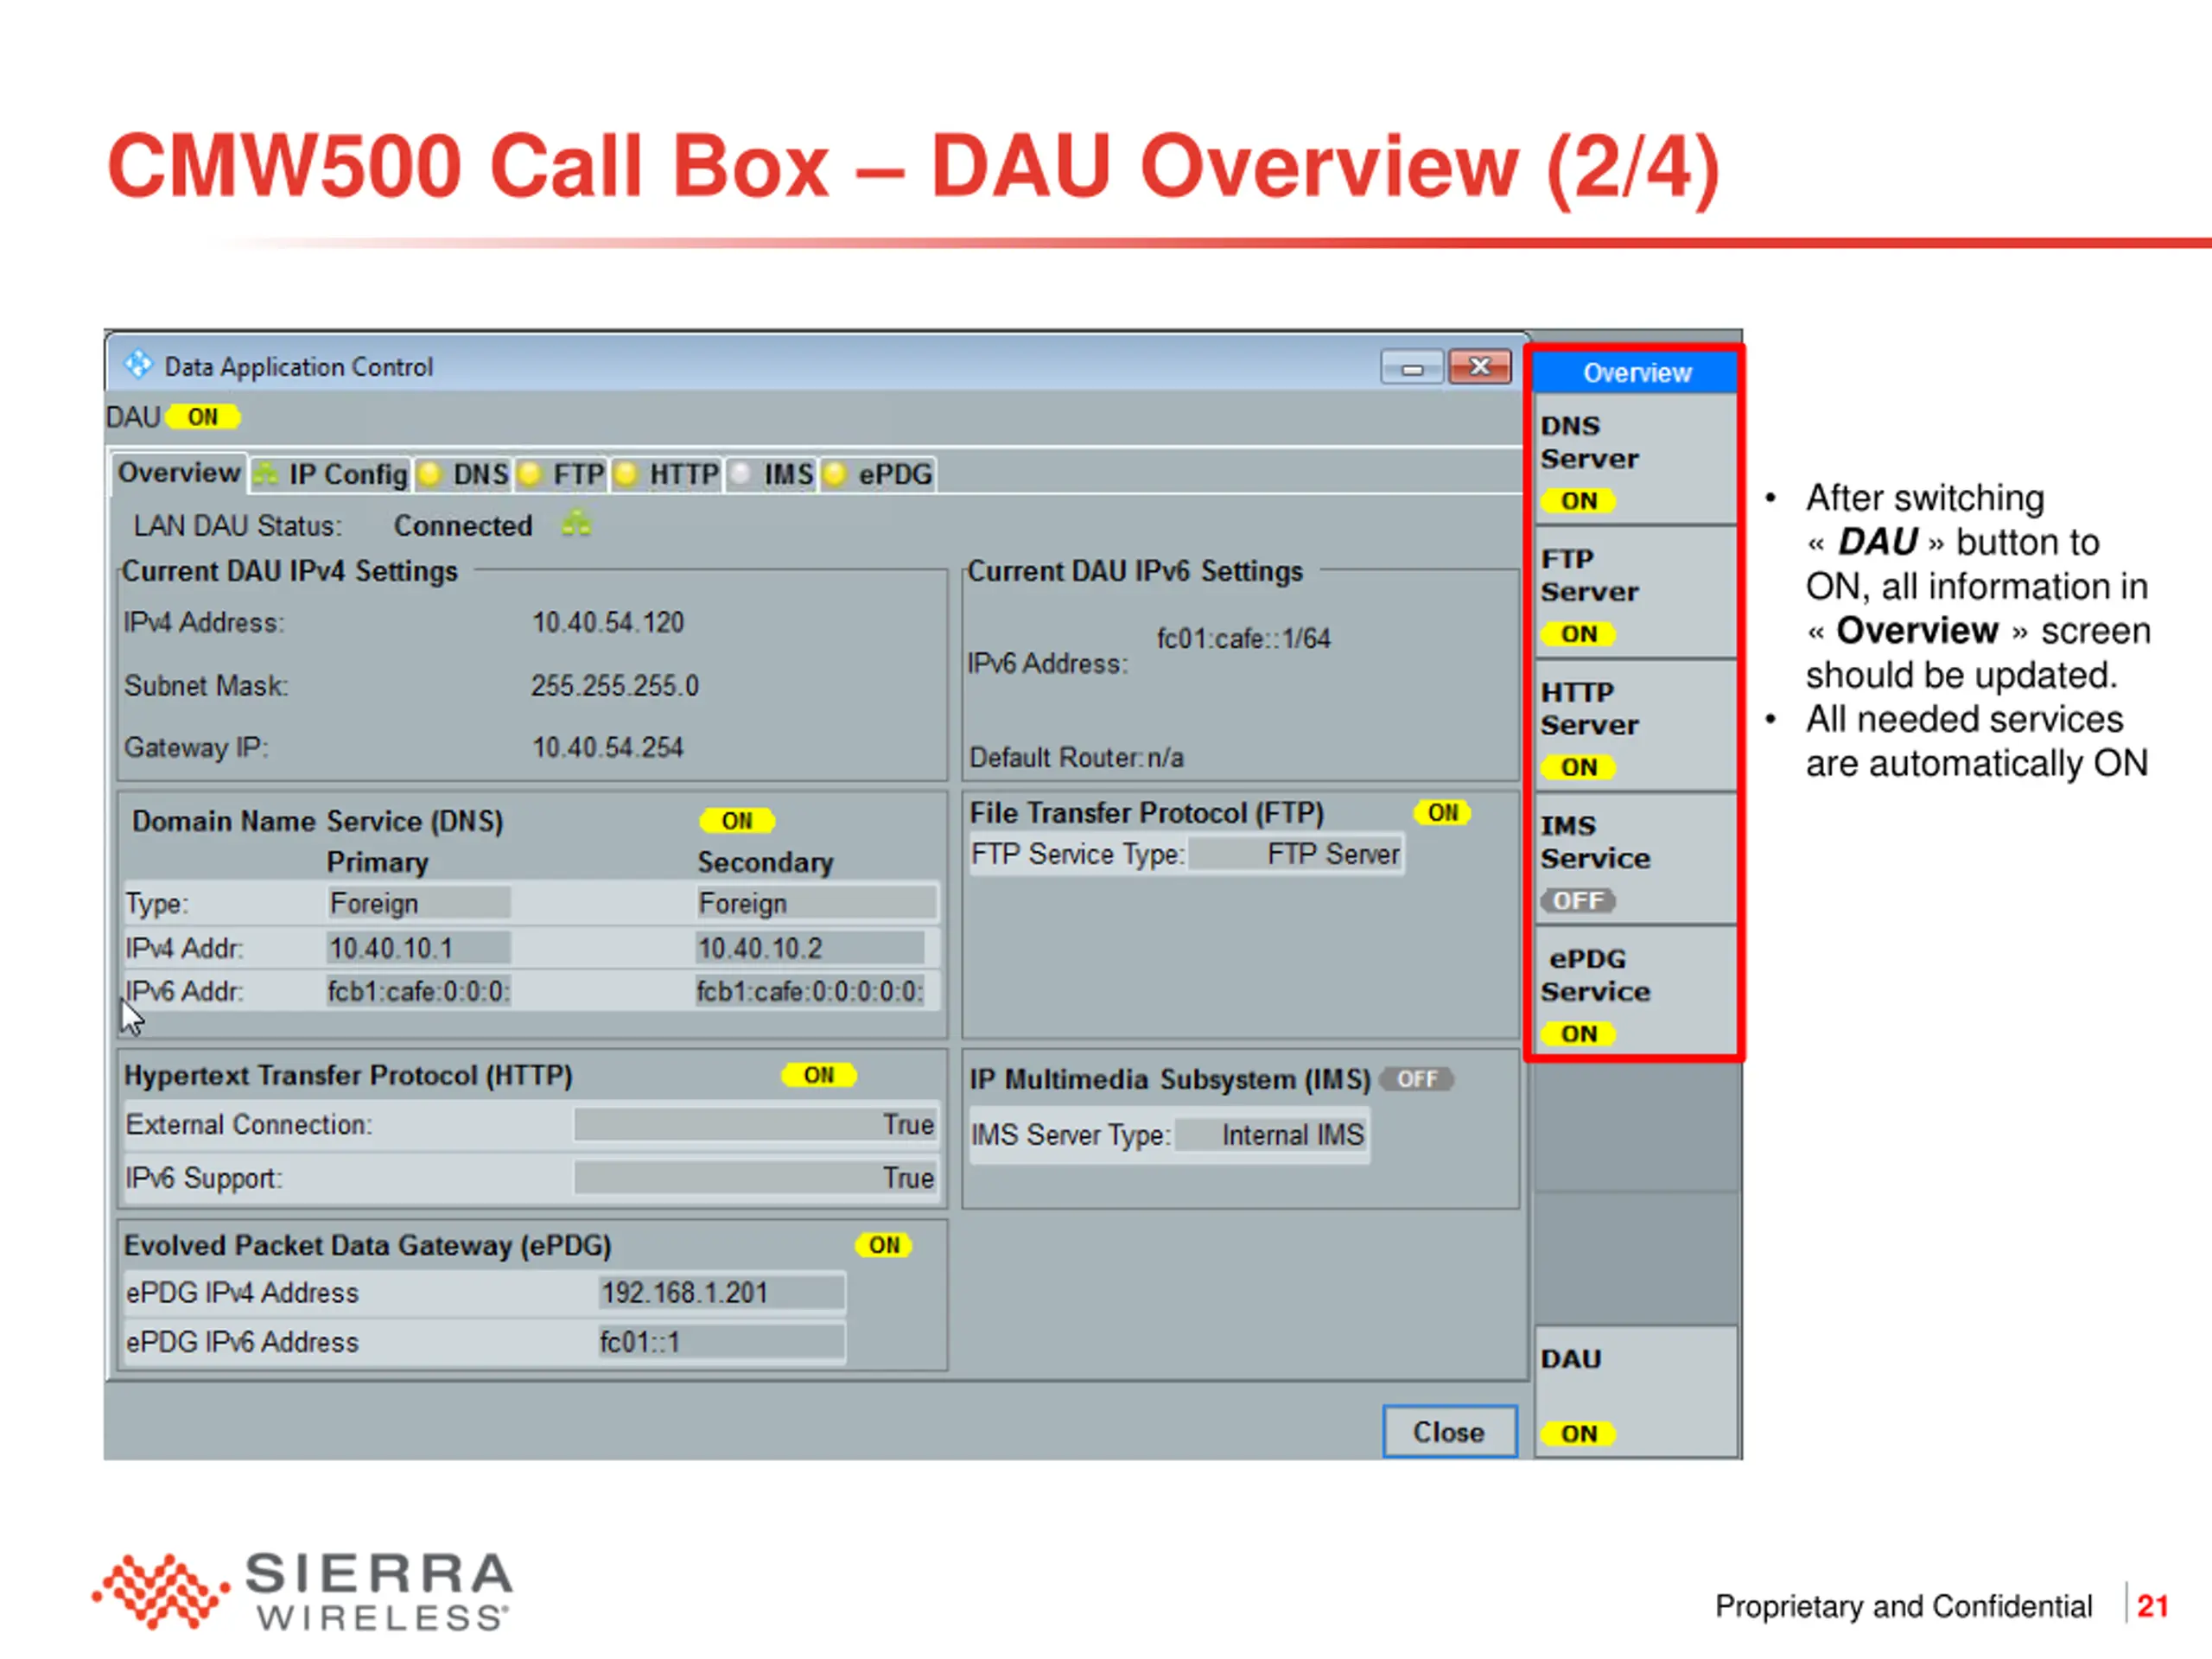
Task: Click the Data Application Control title icon
Action: pos(138,365)
